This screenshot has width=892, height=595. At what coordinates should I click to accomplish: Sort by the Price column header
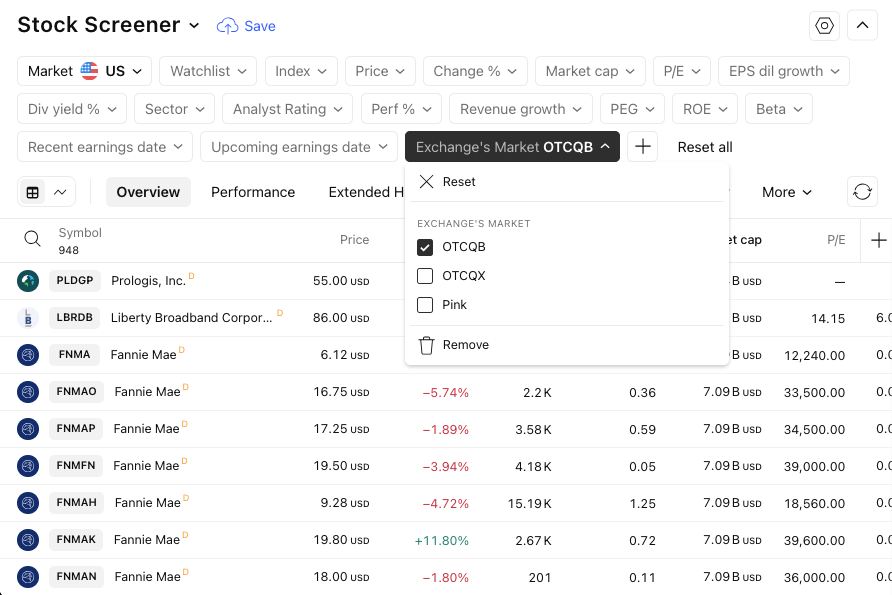[x=354, y=239]
